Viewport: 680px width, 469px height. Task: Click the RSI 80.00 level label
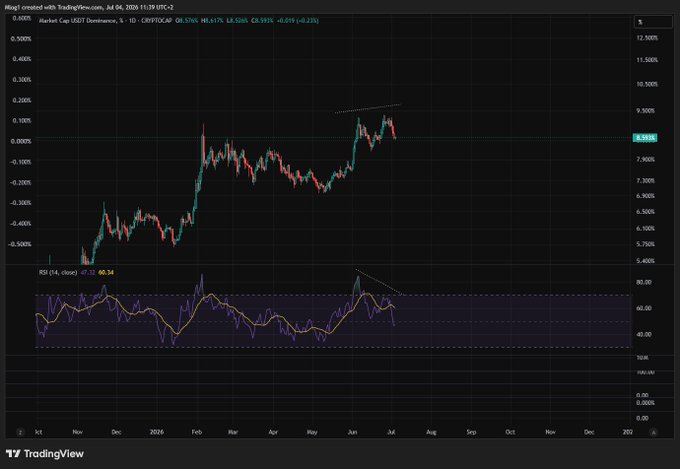(x=644, y=282)
